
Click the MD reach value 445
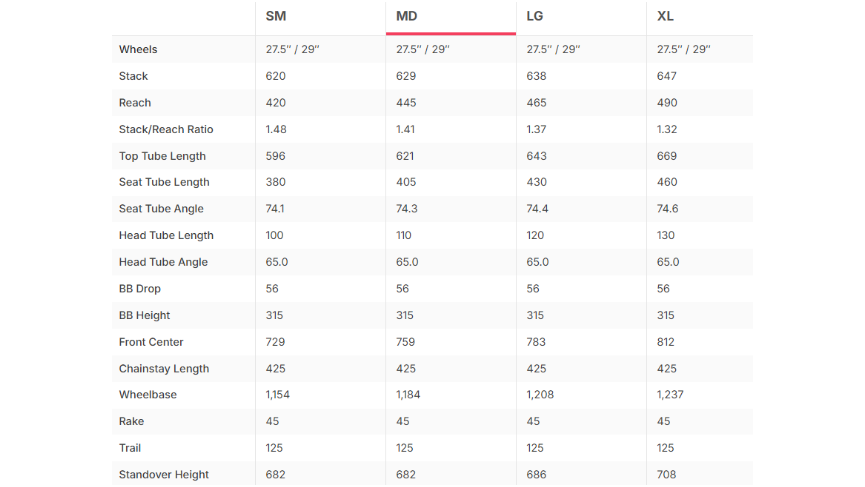pyautogui.click(x=406, y=103)
